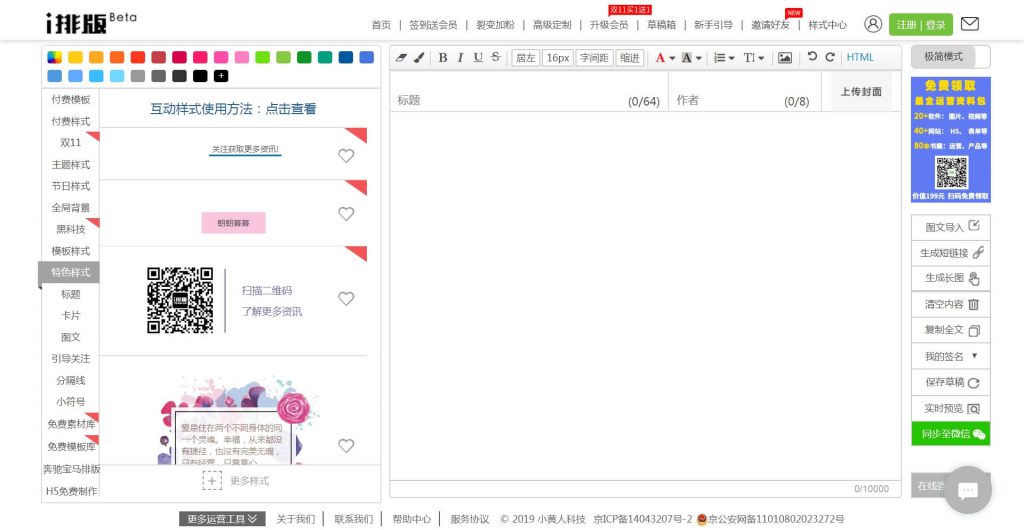Open the online chat bubble

click(x=967, y=490)
